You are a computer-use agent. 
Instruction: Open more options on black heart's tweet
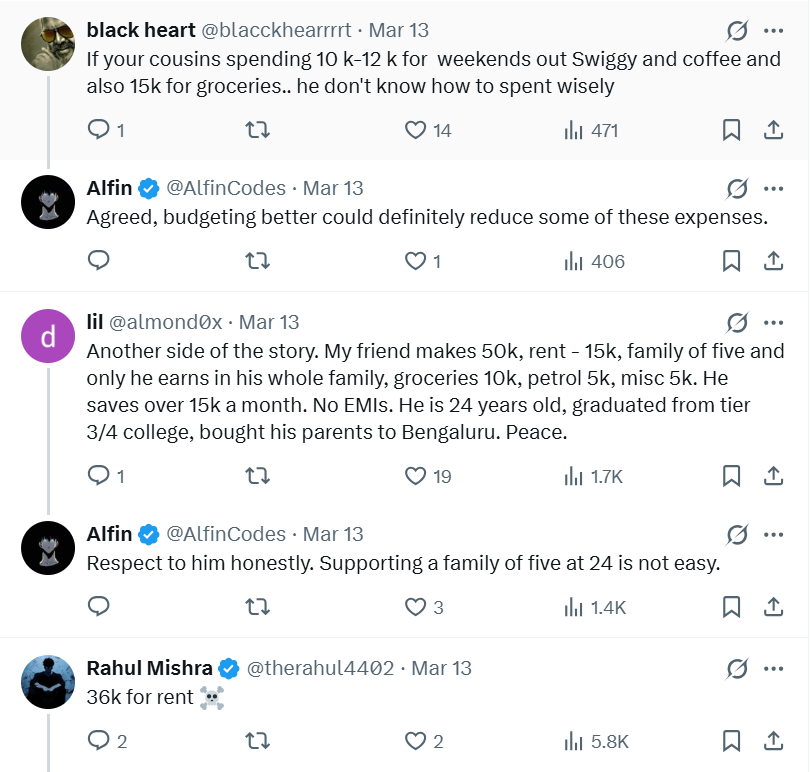773,31
